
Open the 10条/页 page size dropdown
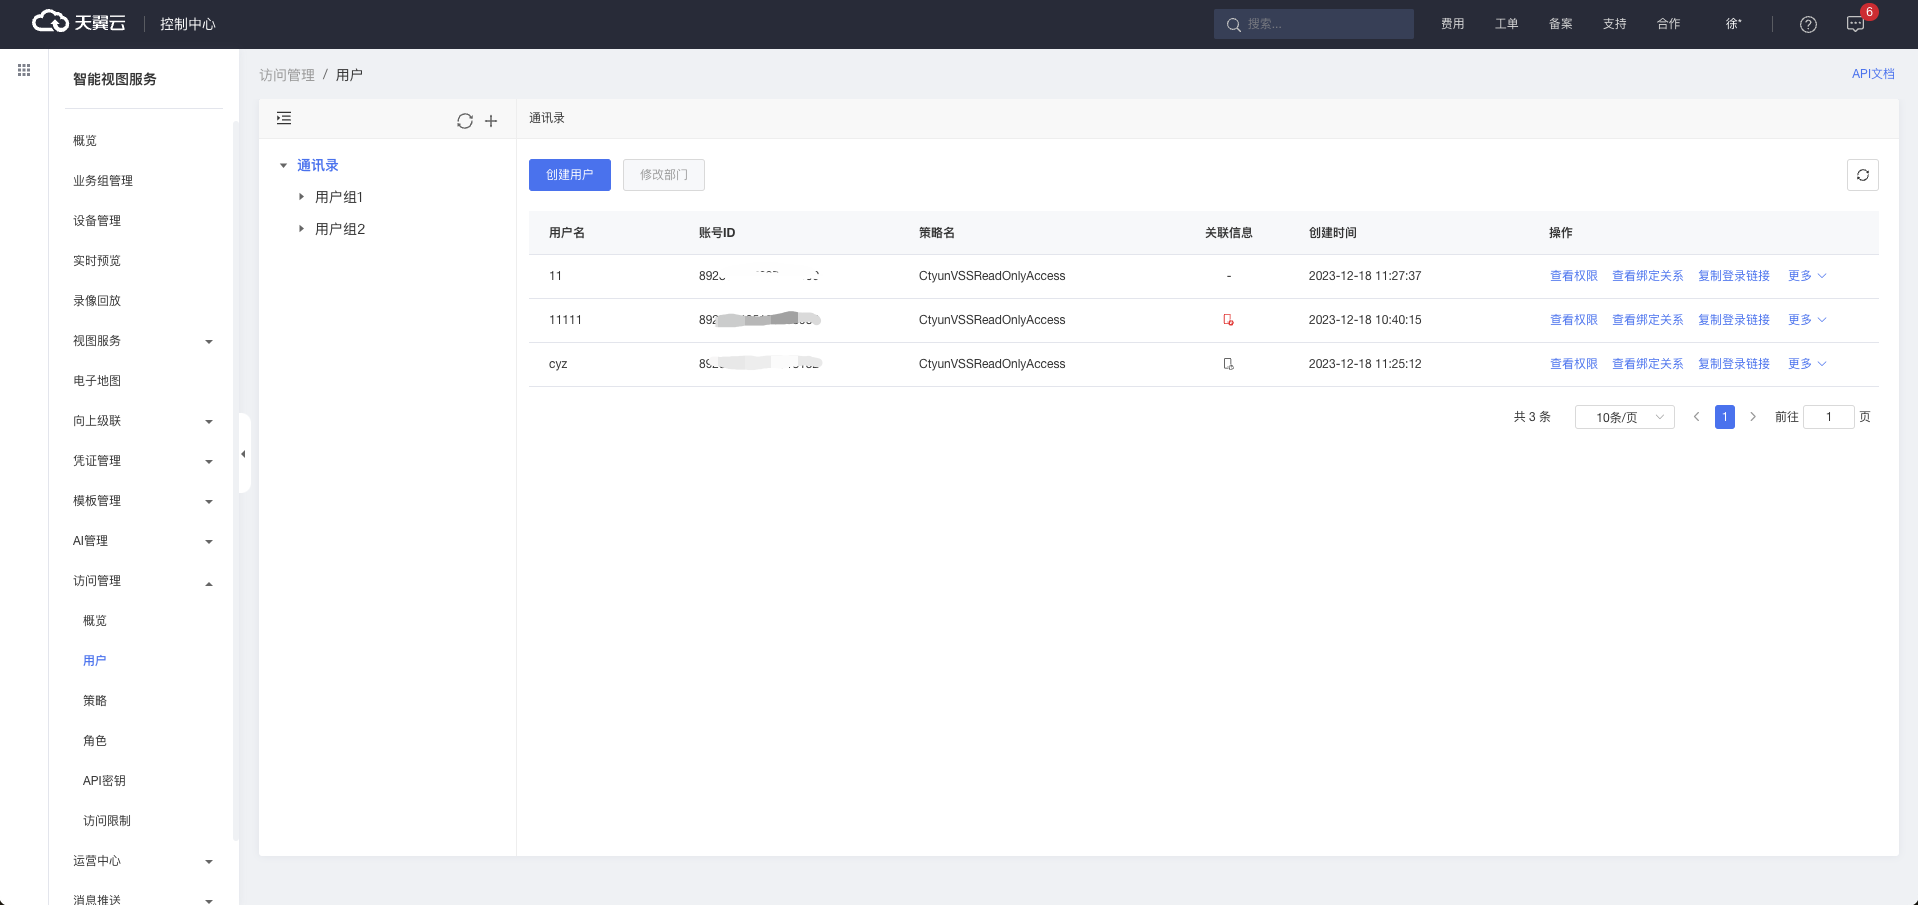(x=1624, y=417)
